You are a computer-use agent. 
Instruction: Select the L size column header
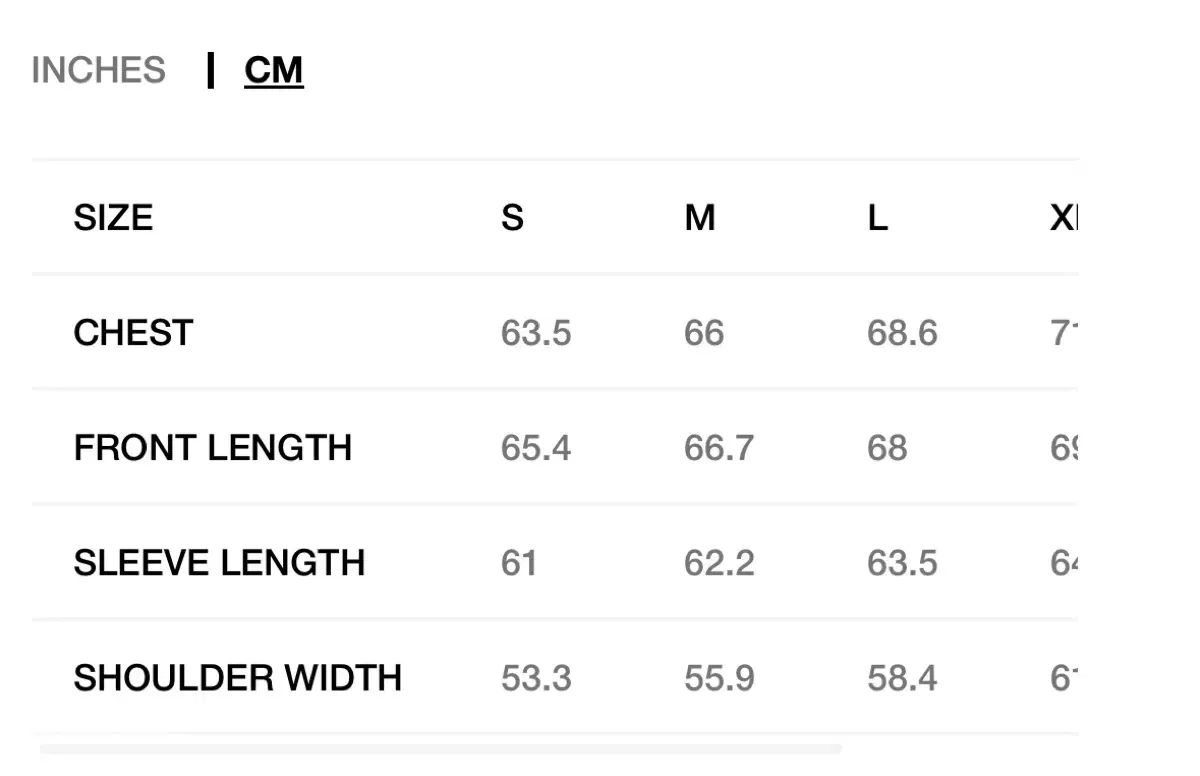(877, 217)
